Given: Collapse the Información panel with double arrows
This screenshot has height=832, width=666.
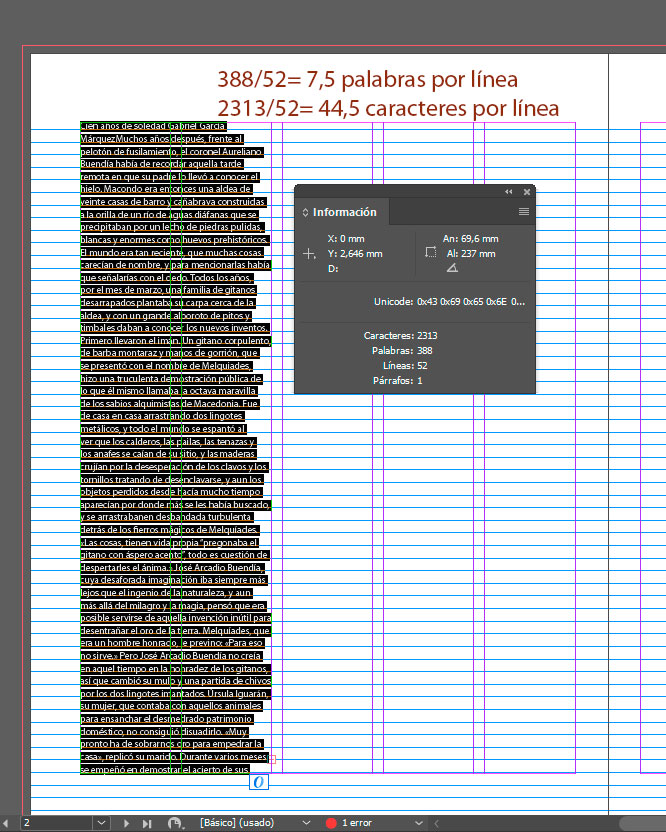Looking at the screenshot, I should pyautogui.click(x=509, y=191).
